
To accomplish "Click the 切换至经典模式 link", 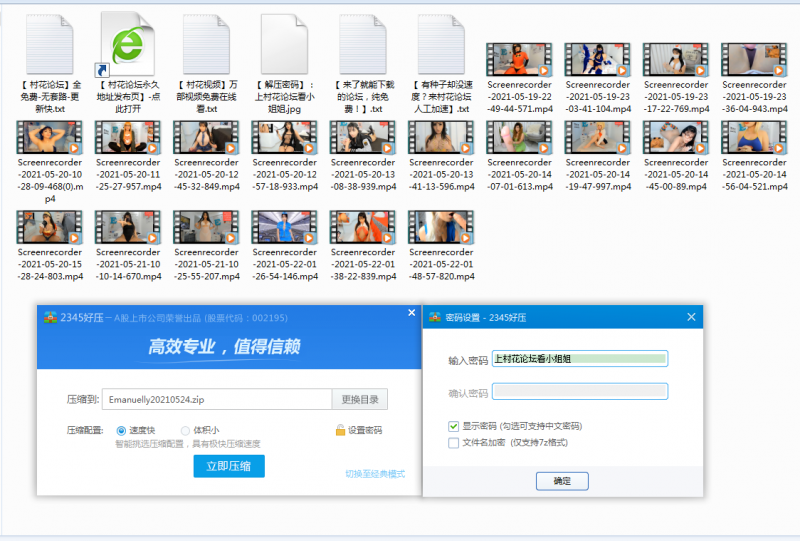I will point(375,474).
